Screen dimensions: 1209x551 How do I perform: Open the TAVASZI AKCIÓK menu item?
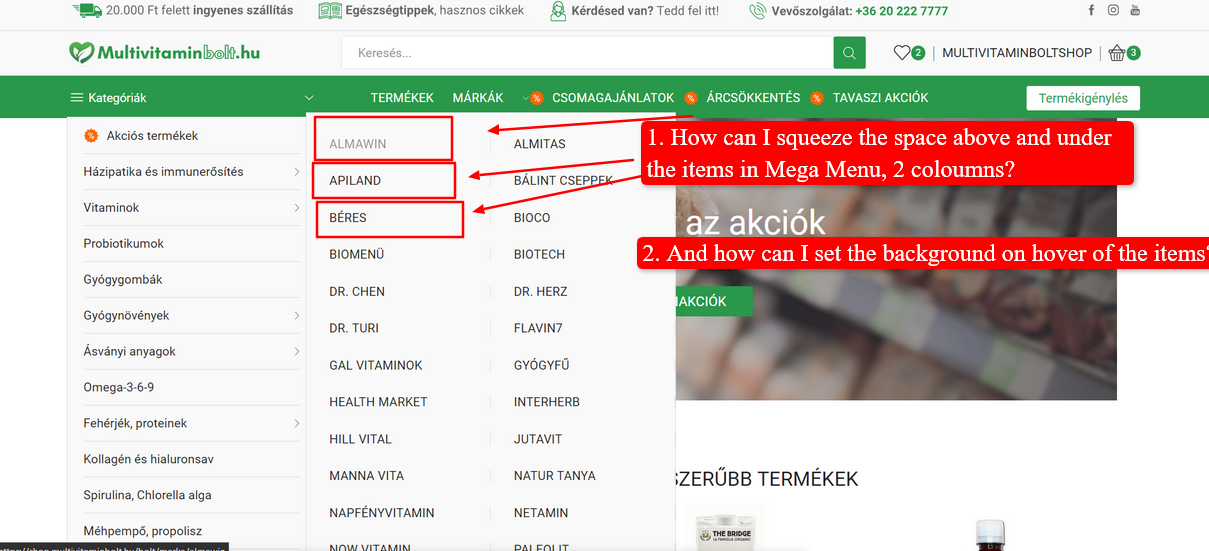pyautogui.click(x=880, y=98)
